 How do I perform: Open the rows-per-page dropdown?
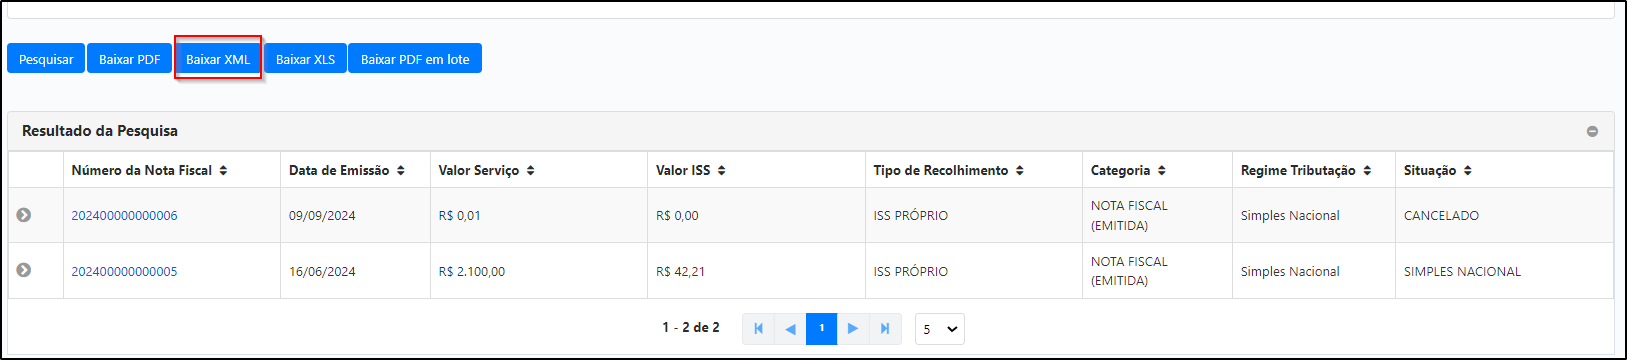[940, 329]
